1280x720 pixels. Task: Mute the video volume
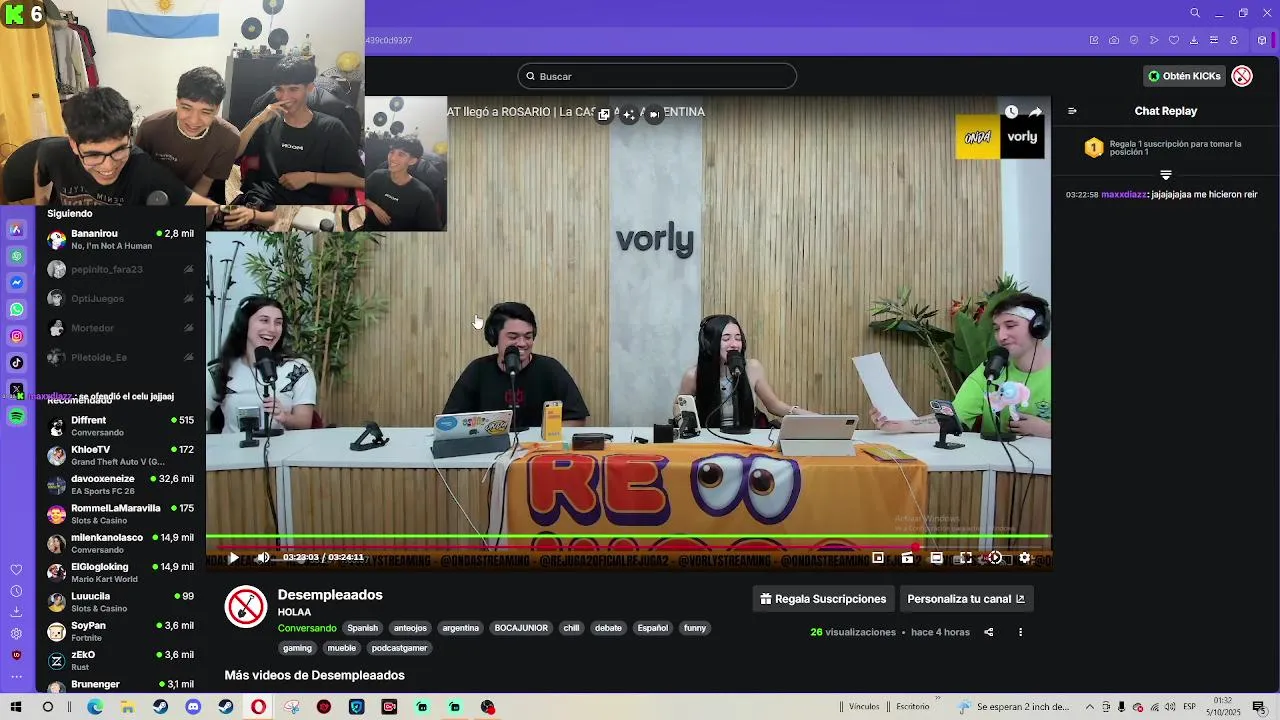(263, 558)
